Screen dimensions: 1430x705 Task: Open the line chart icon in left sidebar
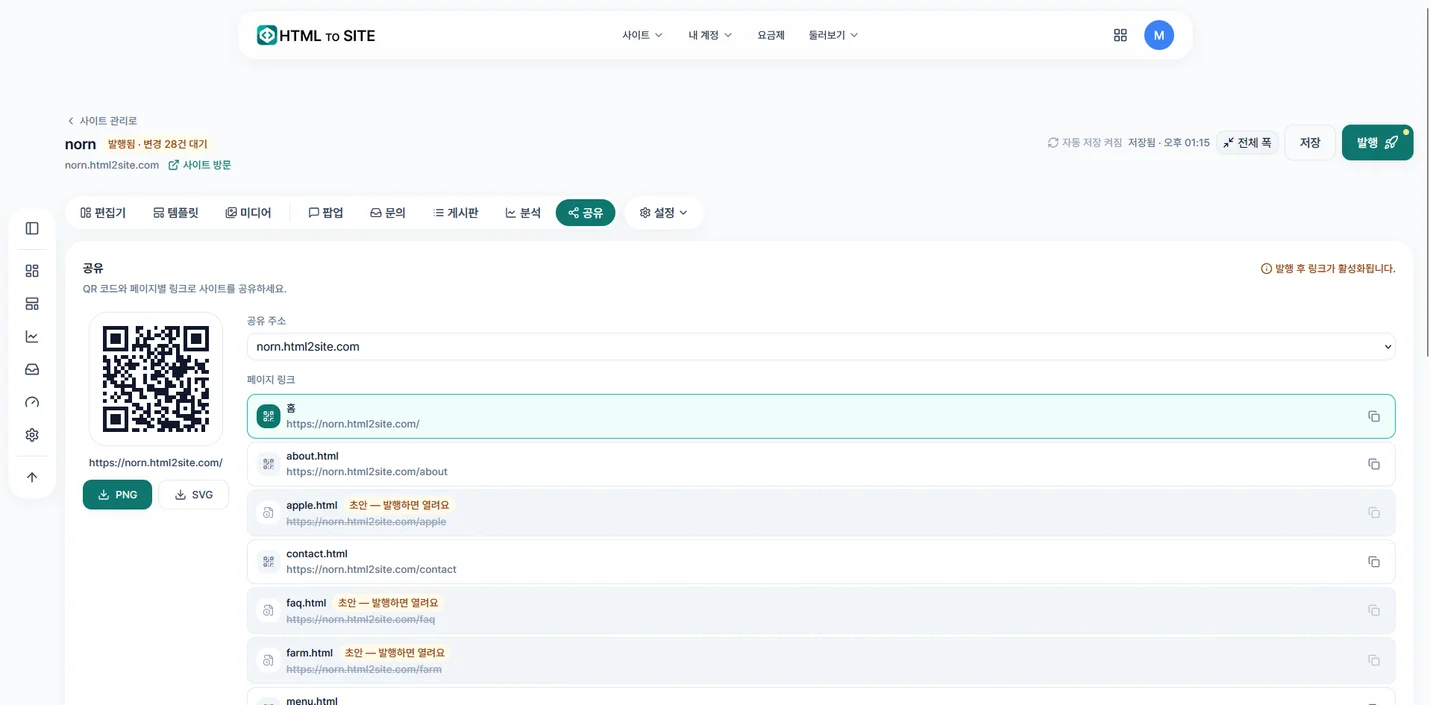[x=32, y=337]
